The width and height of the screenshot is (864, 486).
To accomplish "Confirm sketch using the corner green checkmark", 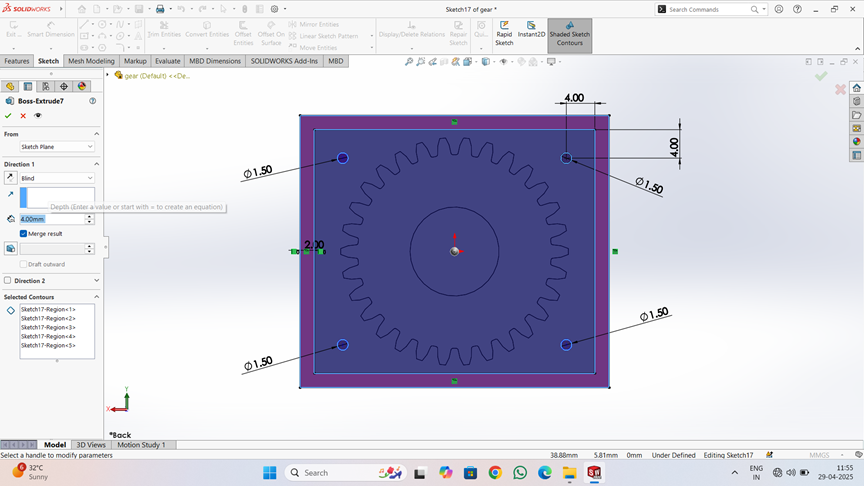I will coord(821,77).
